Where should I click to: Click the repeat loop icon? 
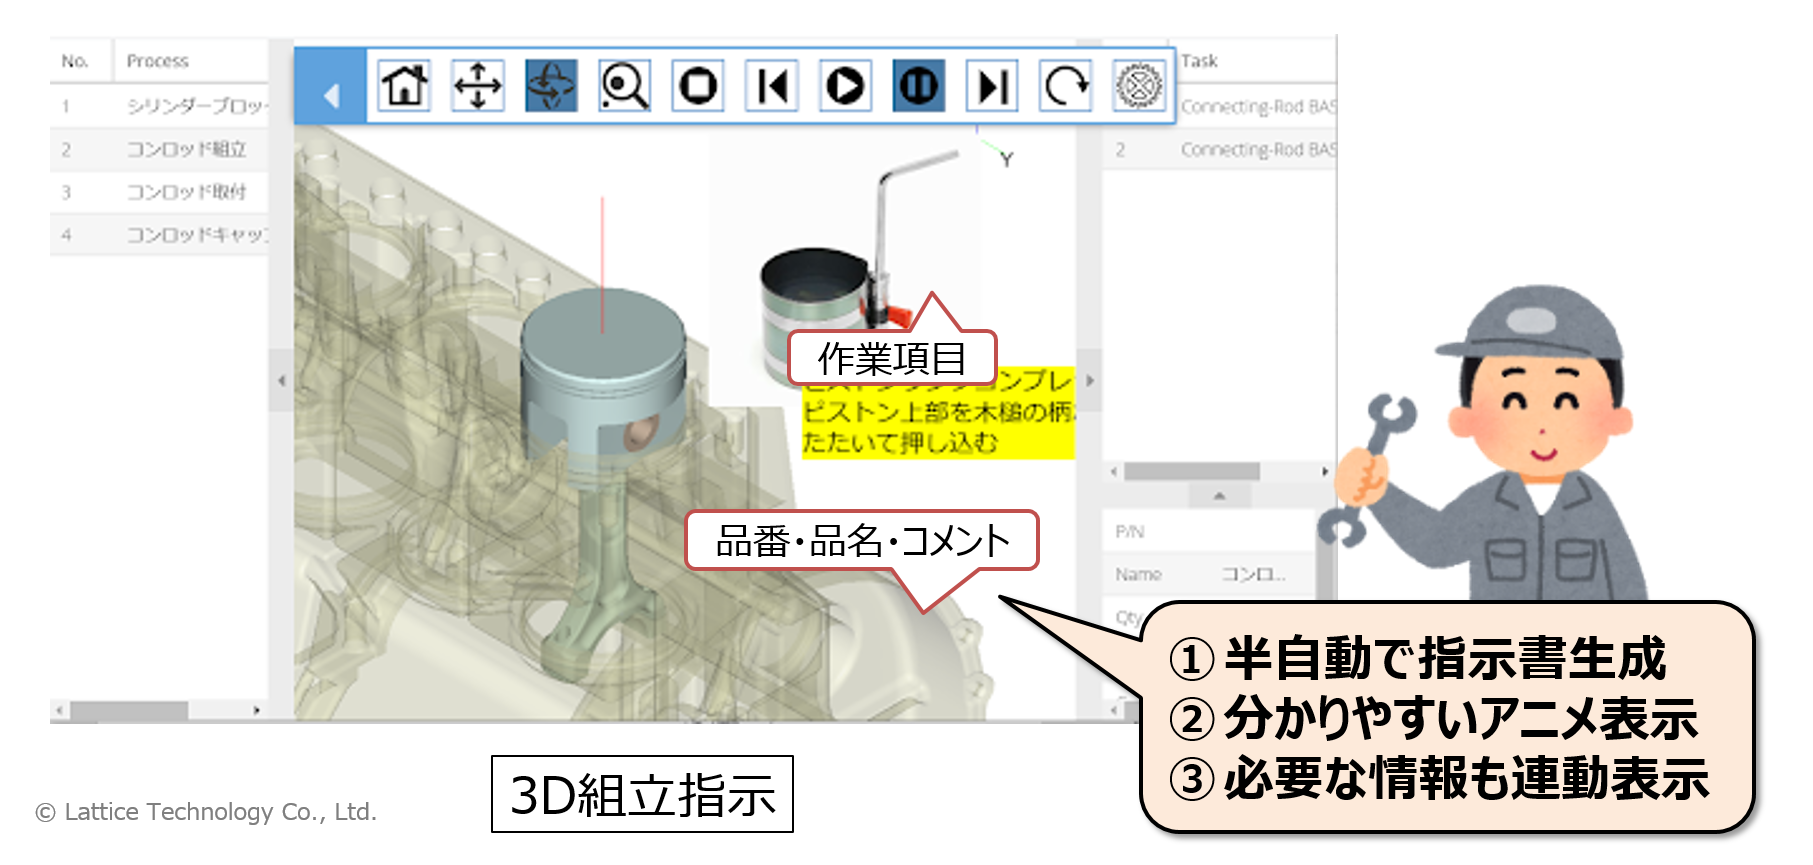(x=1065, y=85)
